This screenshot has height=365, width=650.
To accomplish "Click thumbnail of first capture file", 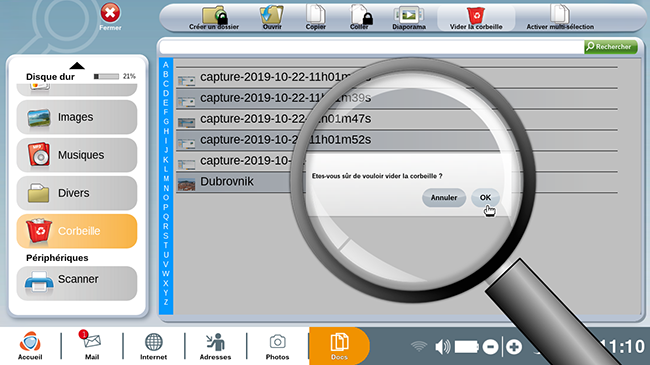I will click(187, 80).
